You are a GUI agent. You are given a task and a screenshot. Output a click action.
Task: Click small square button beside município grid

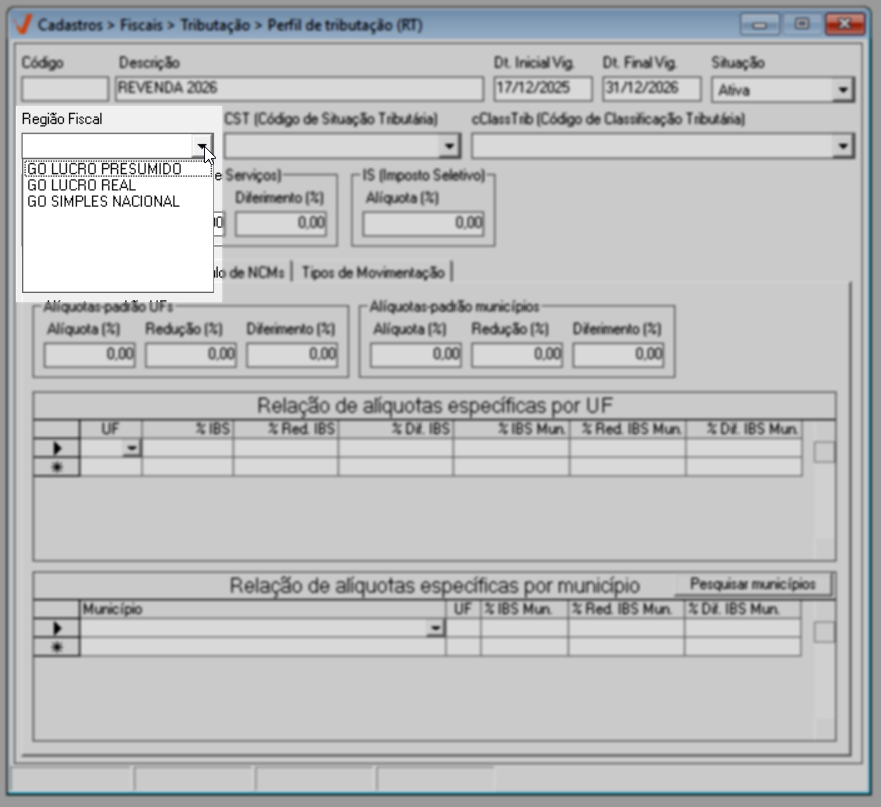[x=824, y=631]
